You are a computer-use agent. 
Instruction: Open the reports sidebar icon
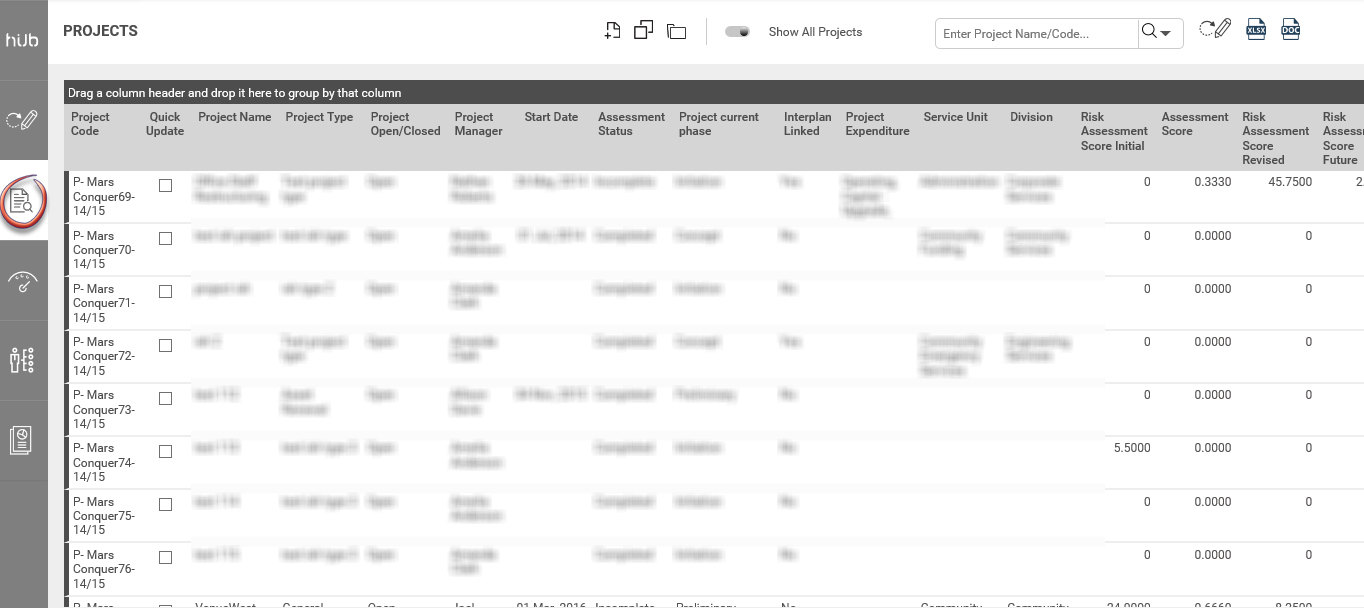coord(22,440)
